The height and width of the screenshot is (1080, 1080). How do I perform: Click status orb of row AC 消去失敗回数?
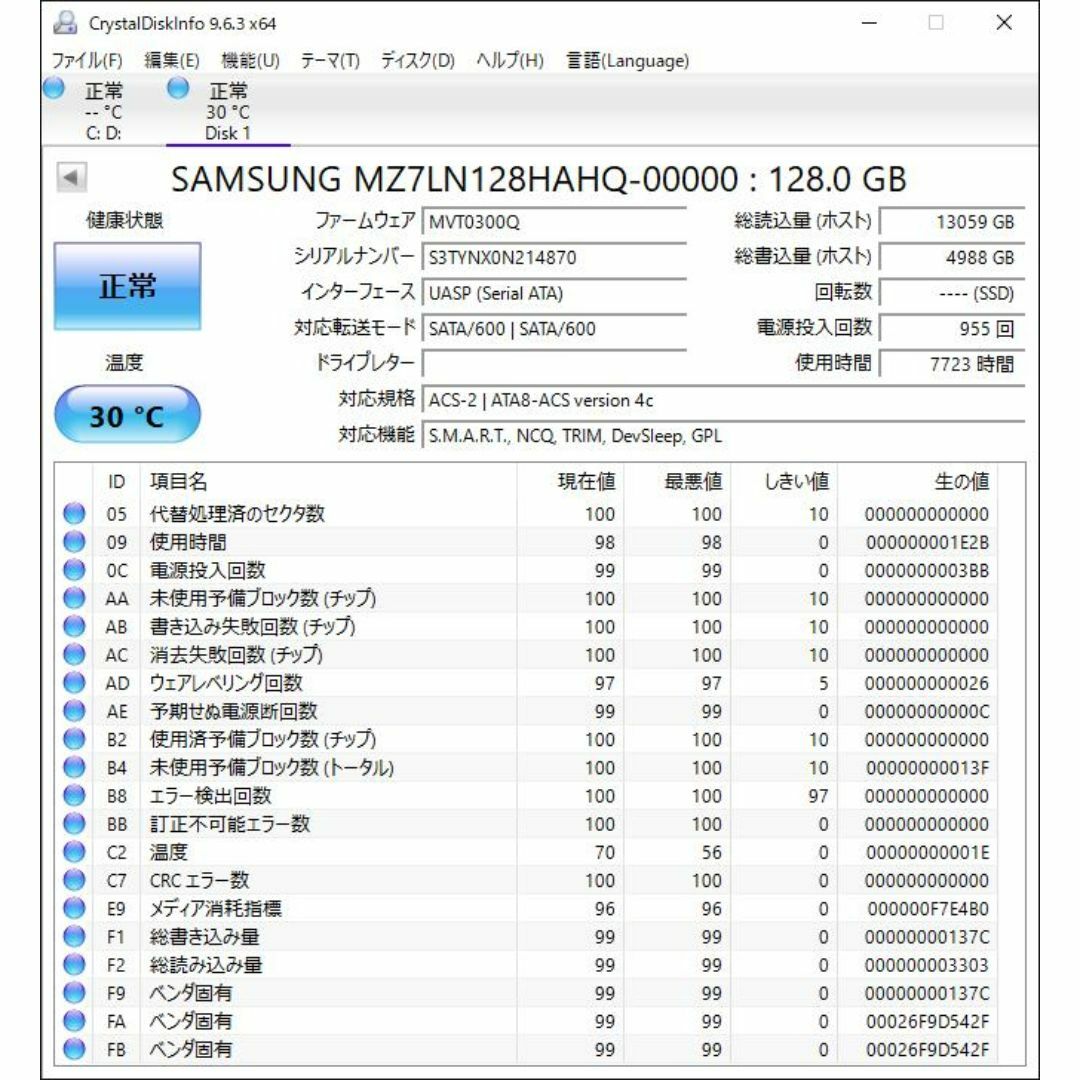(74, 655)
